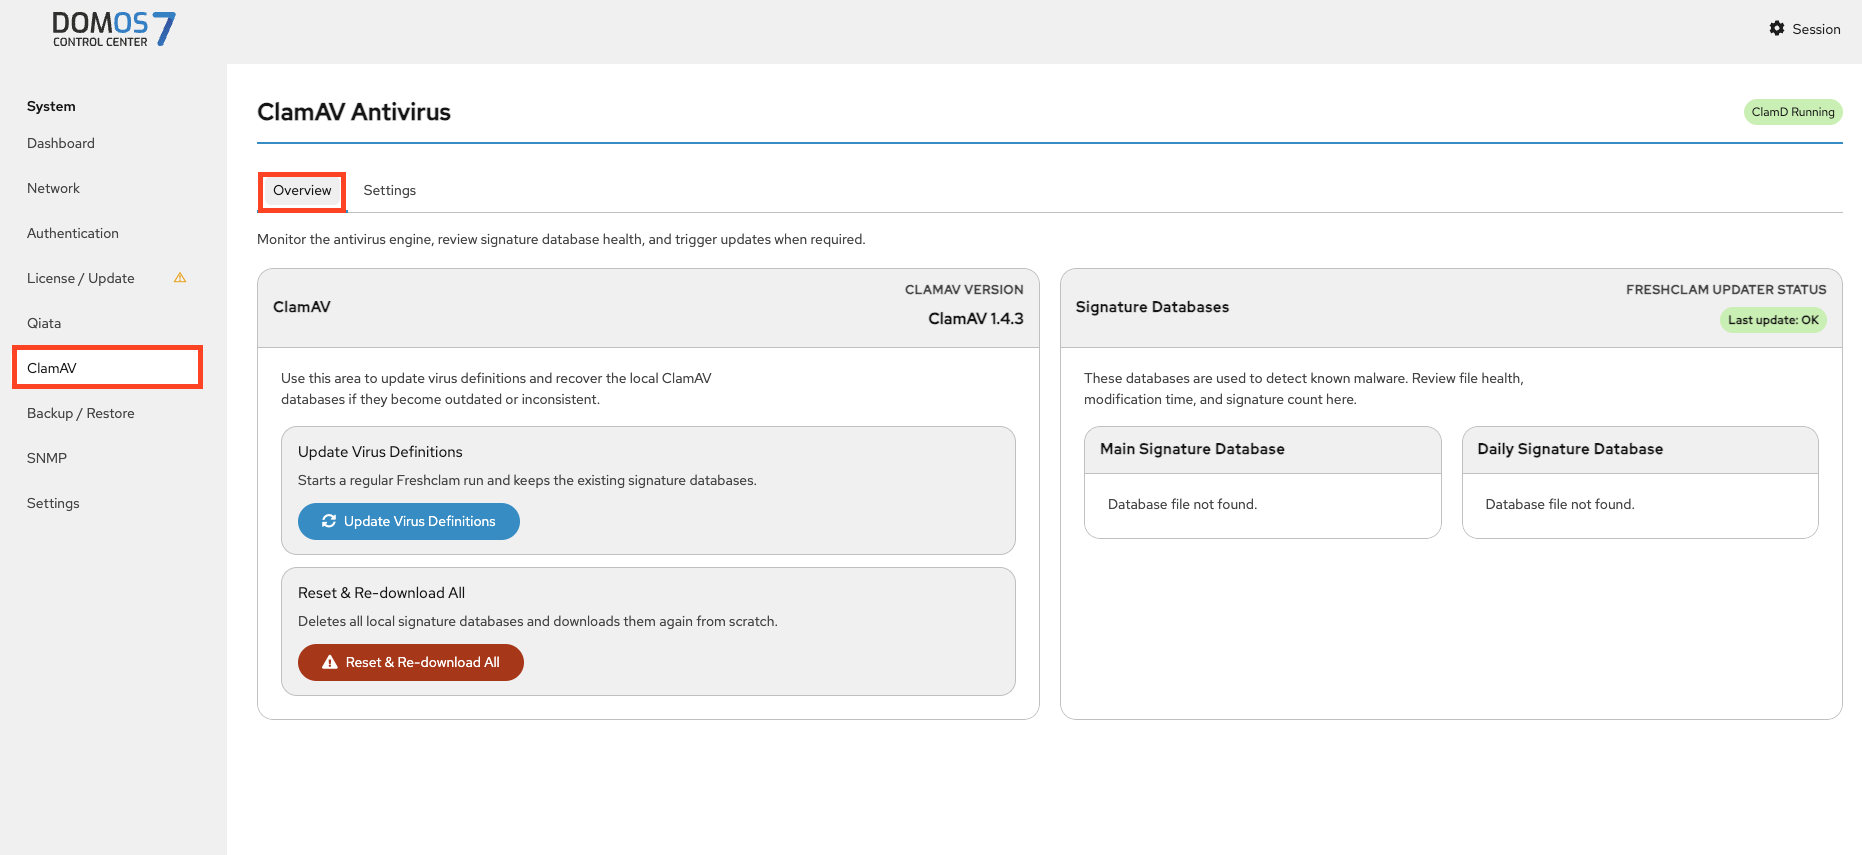Click Reset & Re-download All button
This screenshot has height=855, width=1862.
coord(411,662)
